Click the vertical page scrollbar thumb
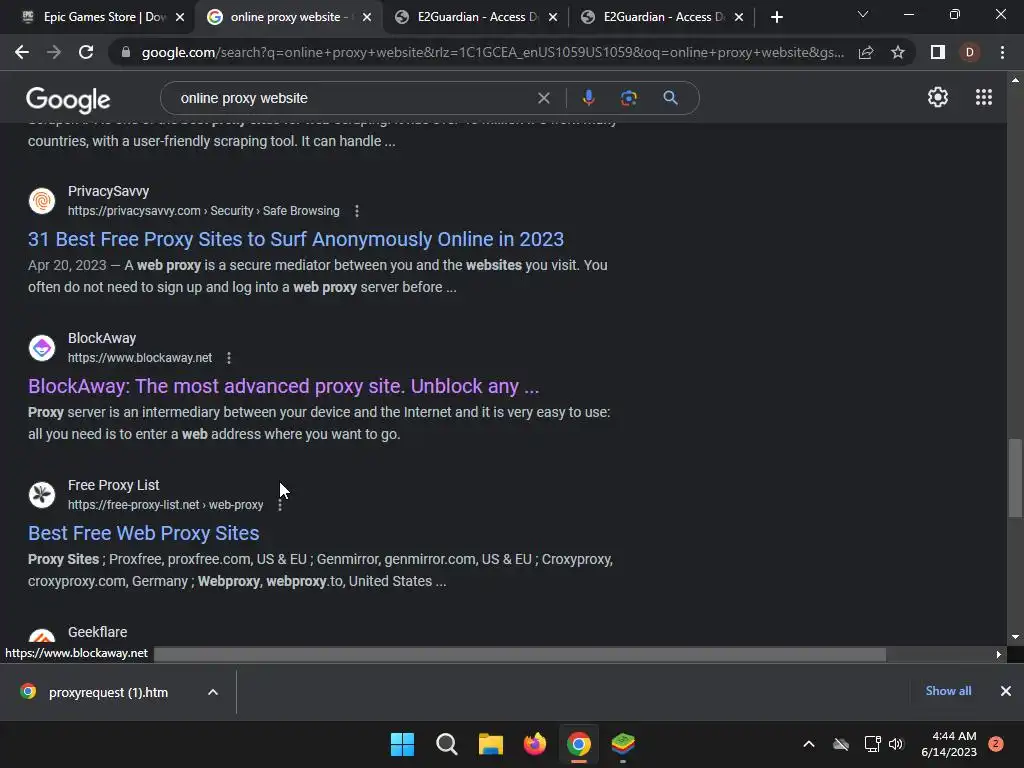 pos(1015,477)
